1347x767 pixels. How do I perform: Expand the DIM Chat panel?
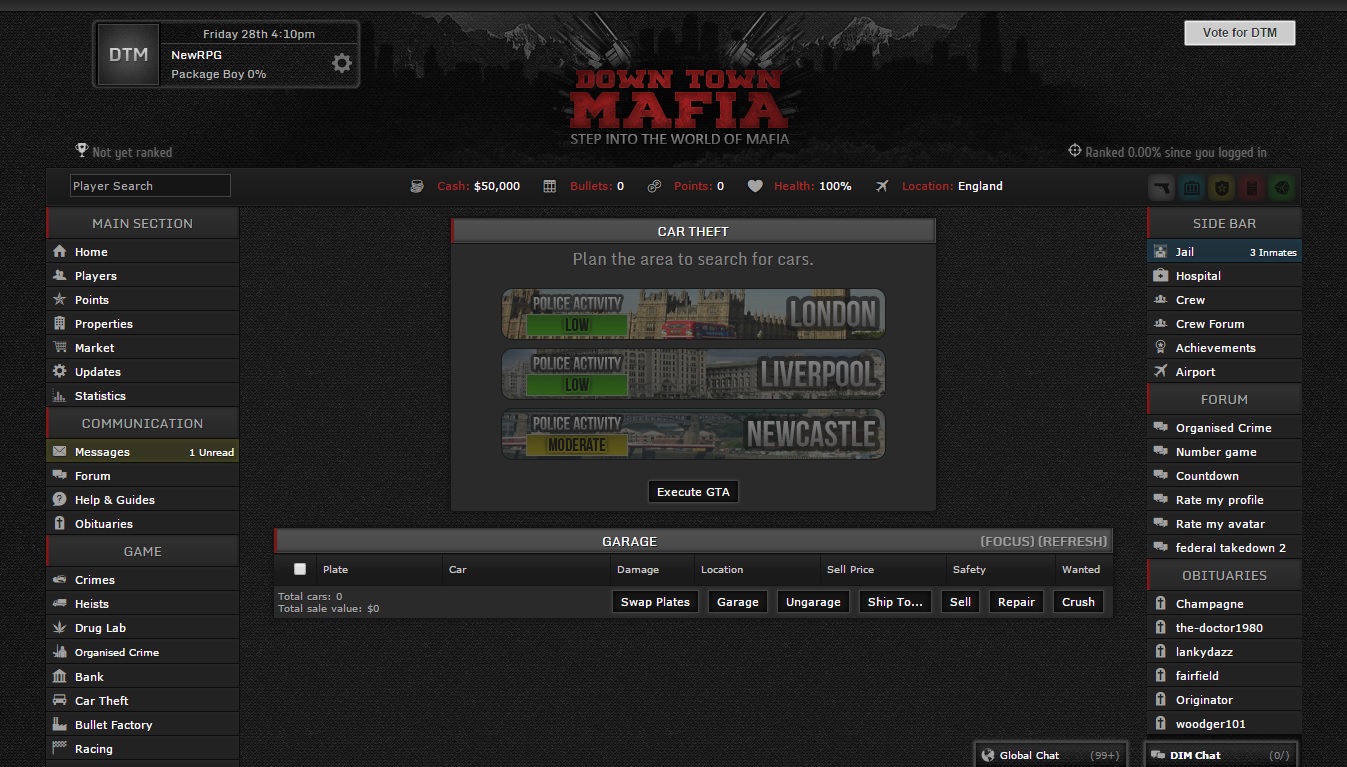(1222, 755)
